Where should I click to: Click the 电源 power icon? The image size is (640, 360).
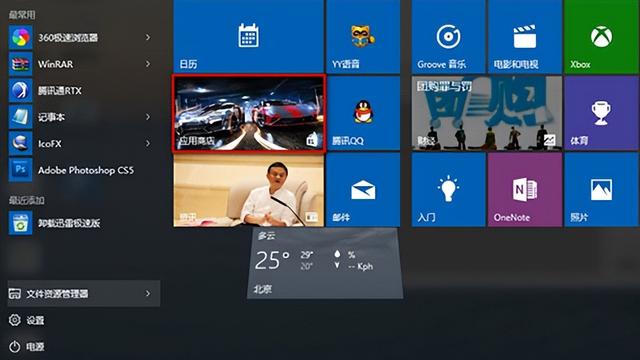[15, 347]
